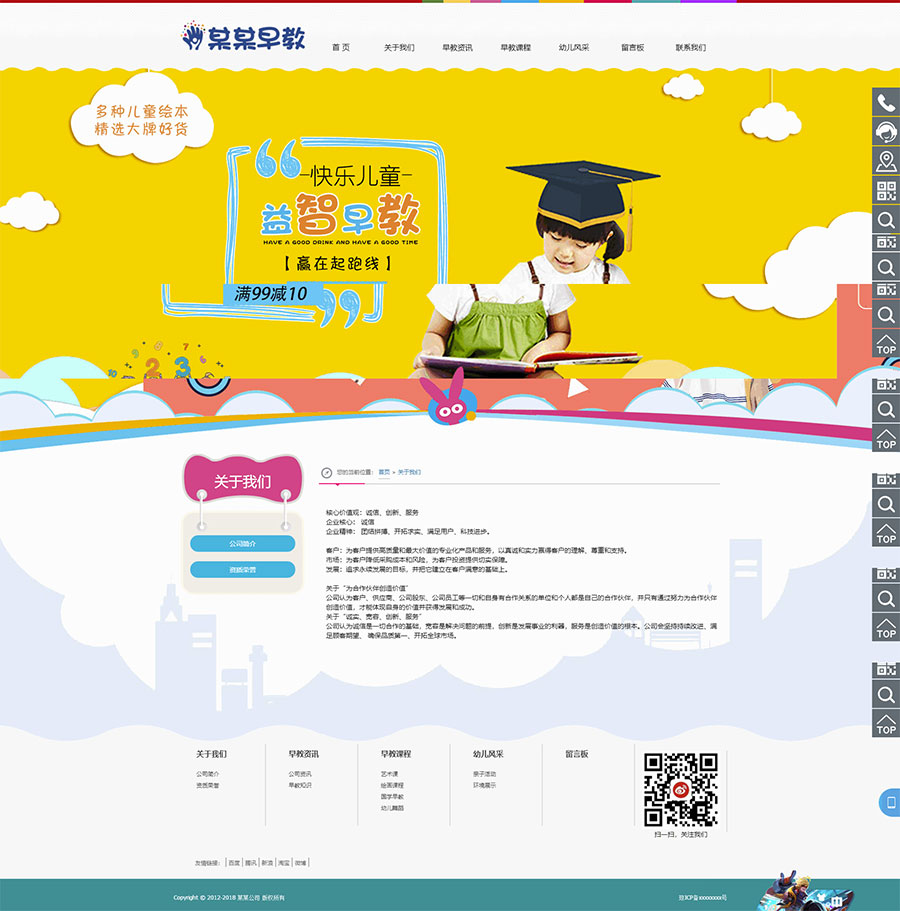Open the 早教课程 nav menu item
Screen dimensions: 900x911
click(516, 48)
